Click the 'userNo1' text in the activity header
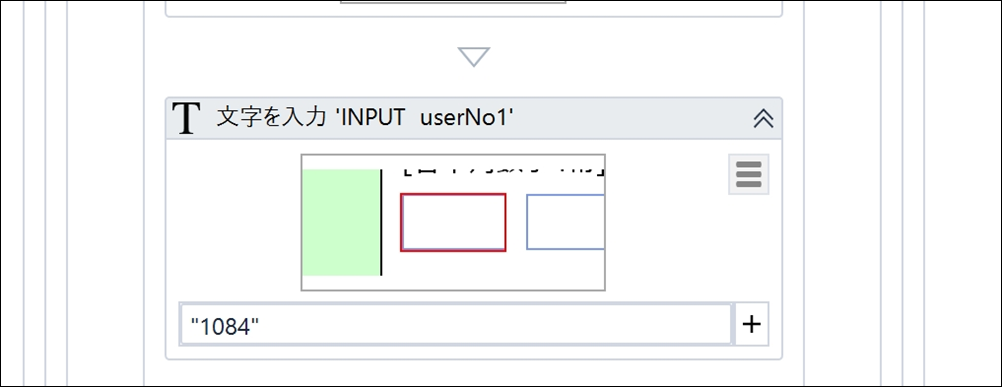The width and height of the screenshot is (1002, 387). (466, 118)
